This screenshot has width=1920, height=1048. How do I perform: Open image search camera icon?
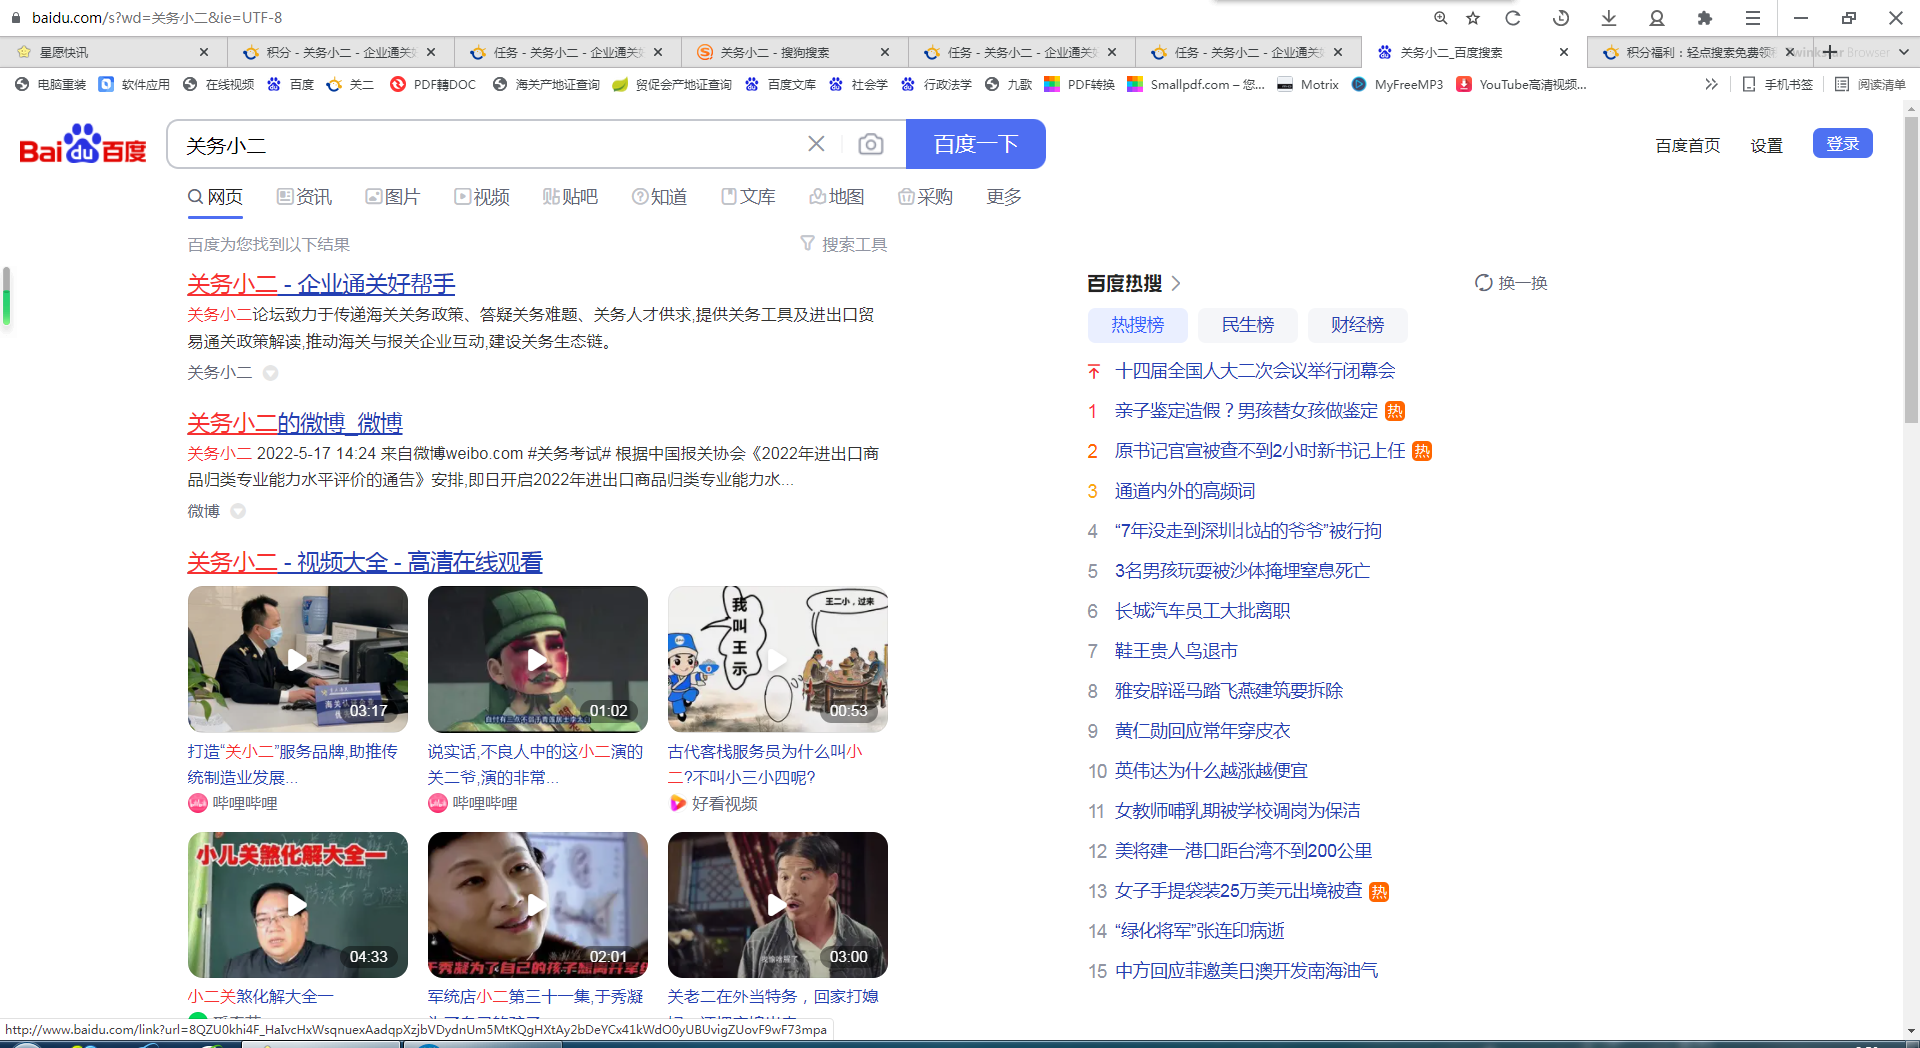pyautogui.click(x=871, y=144)
